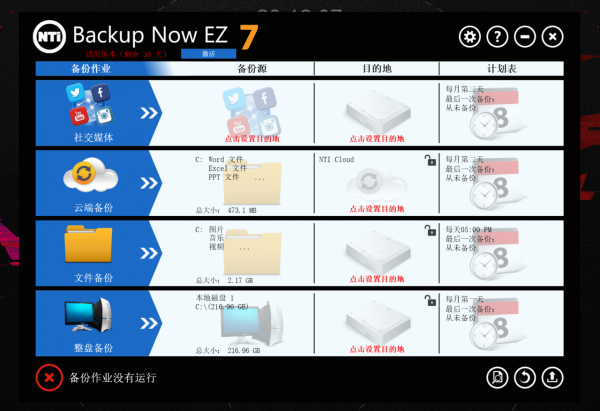The width and height of the screenshot is (600, 411).
Task: Click the 备份作业 column header tab
Action: click(x=91, y=69)
